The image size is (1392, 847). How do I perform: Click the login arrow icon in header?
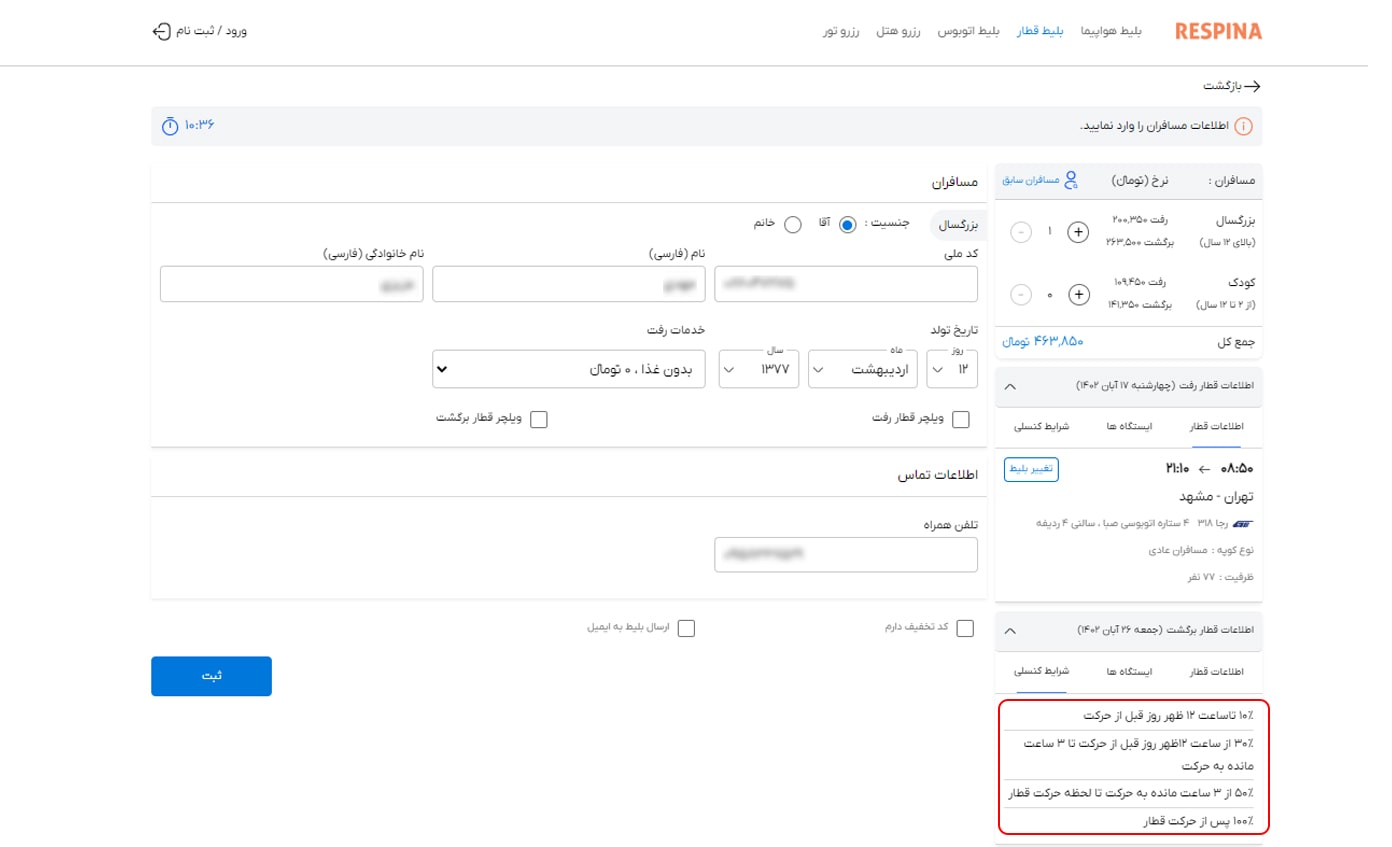(x=162, y=31)
